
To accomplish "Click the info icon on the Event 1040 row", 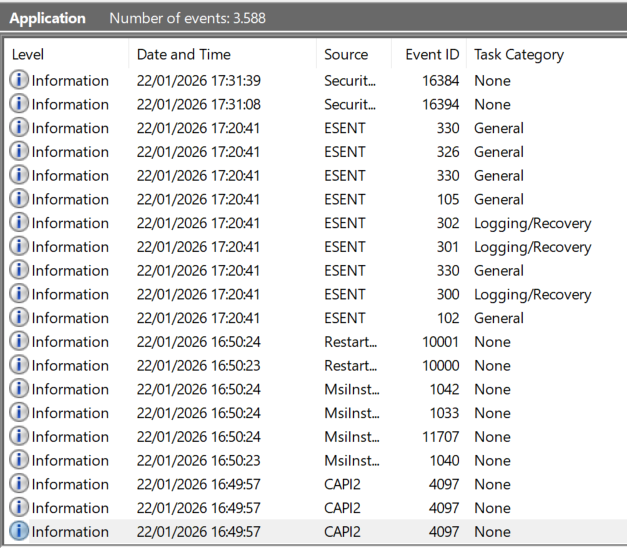I will (x=19, y=461).
